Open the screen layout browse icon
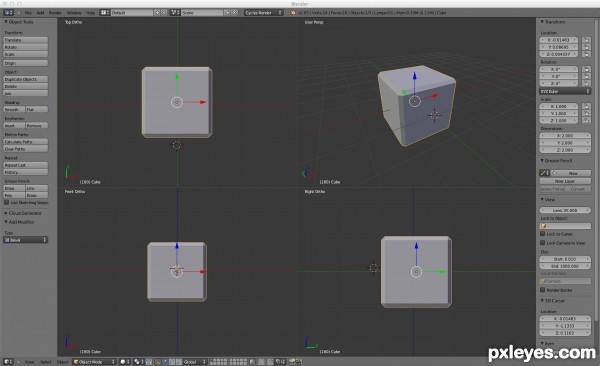 click(x=104, y=13)
